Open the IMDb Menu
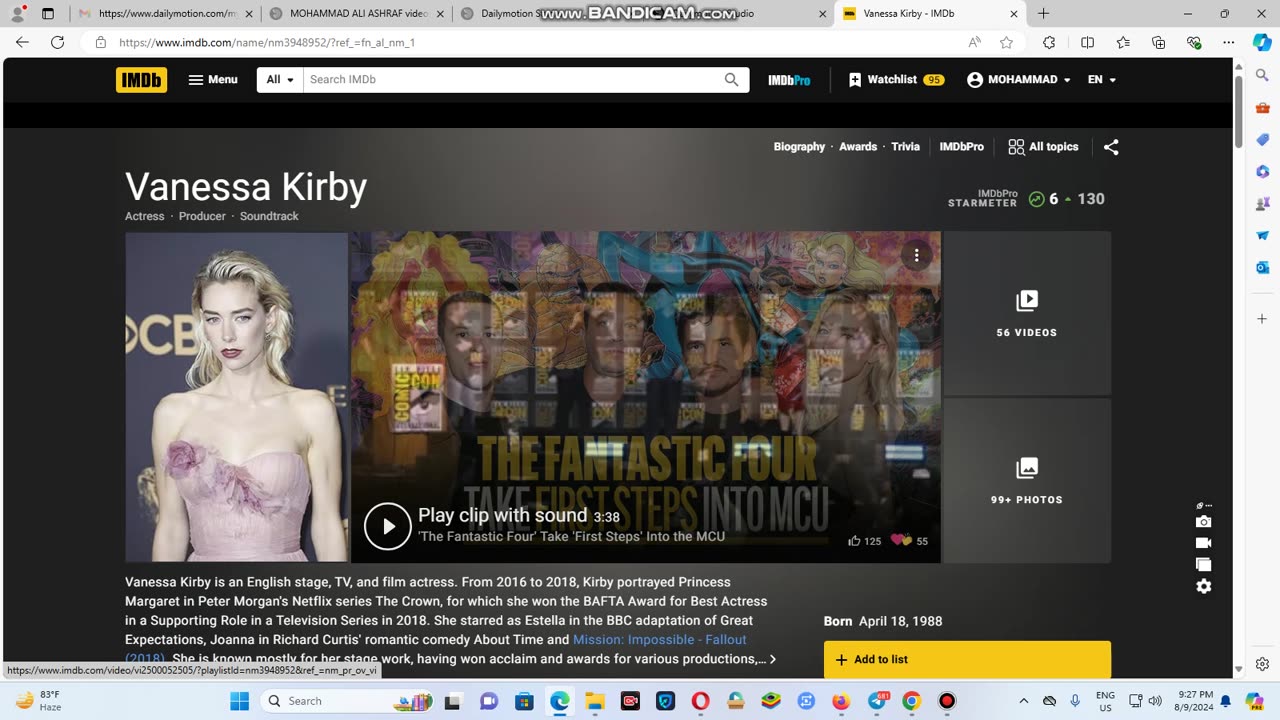Screen dimensions: 1280x720 213,80
